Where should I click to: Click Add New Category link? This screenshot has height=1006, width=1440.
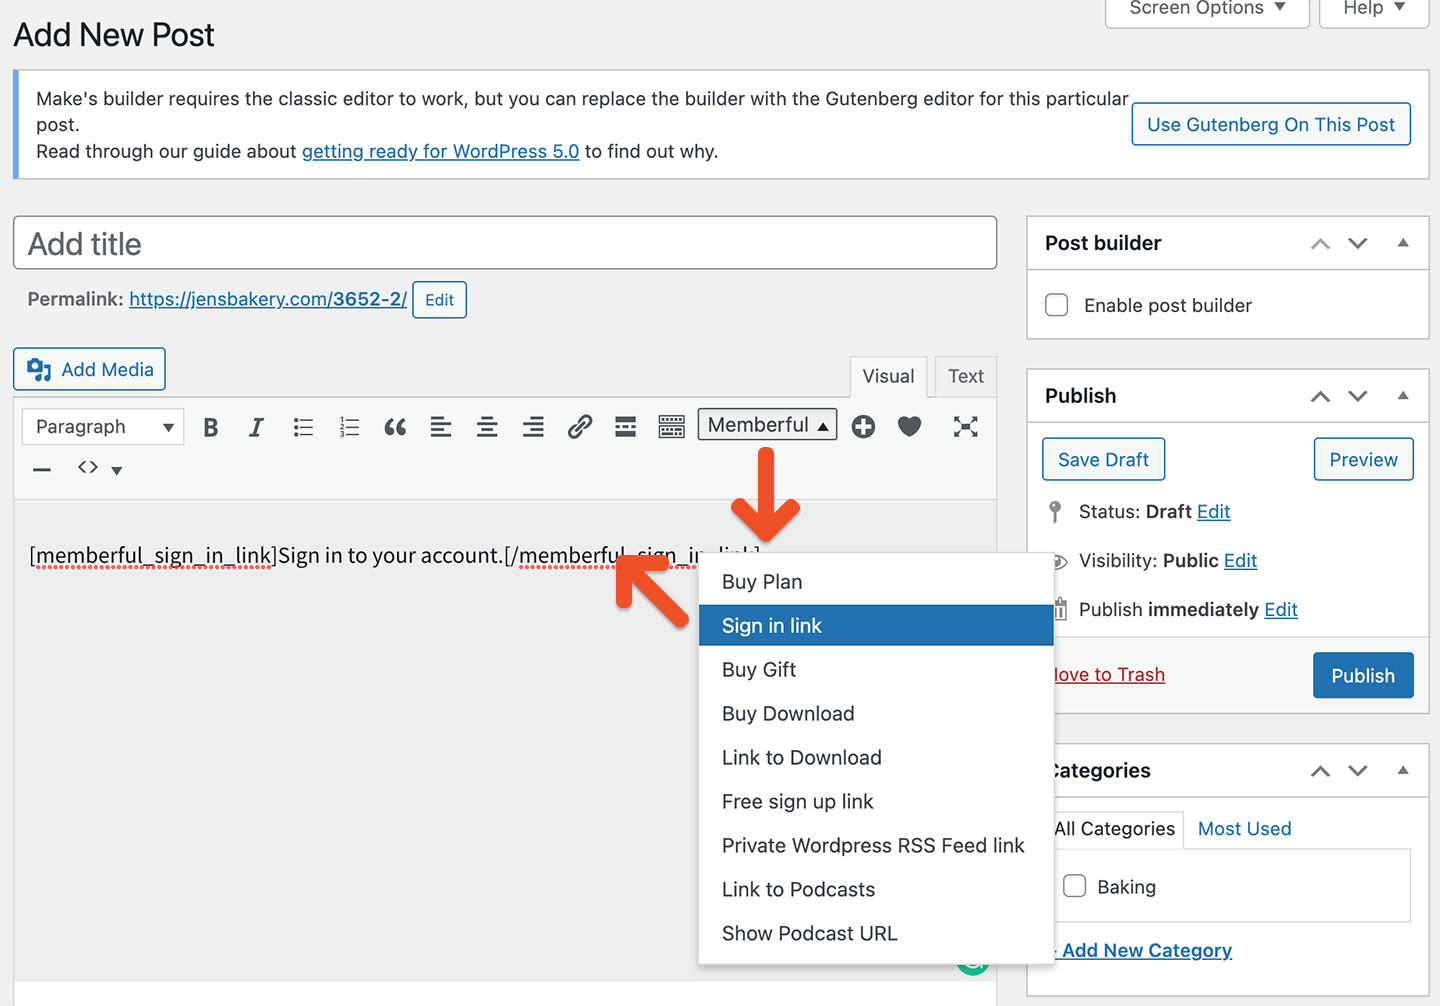tap(1146, 951)
